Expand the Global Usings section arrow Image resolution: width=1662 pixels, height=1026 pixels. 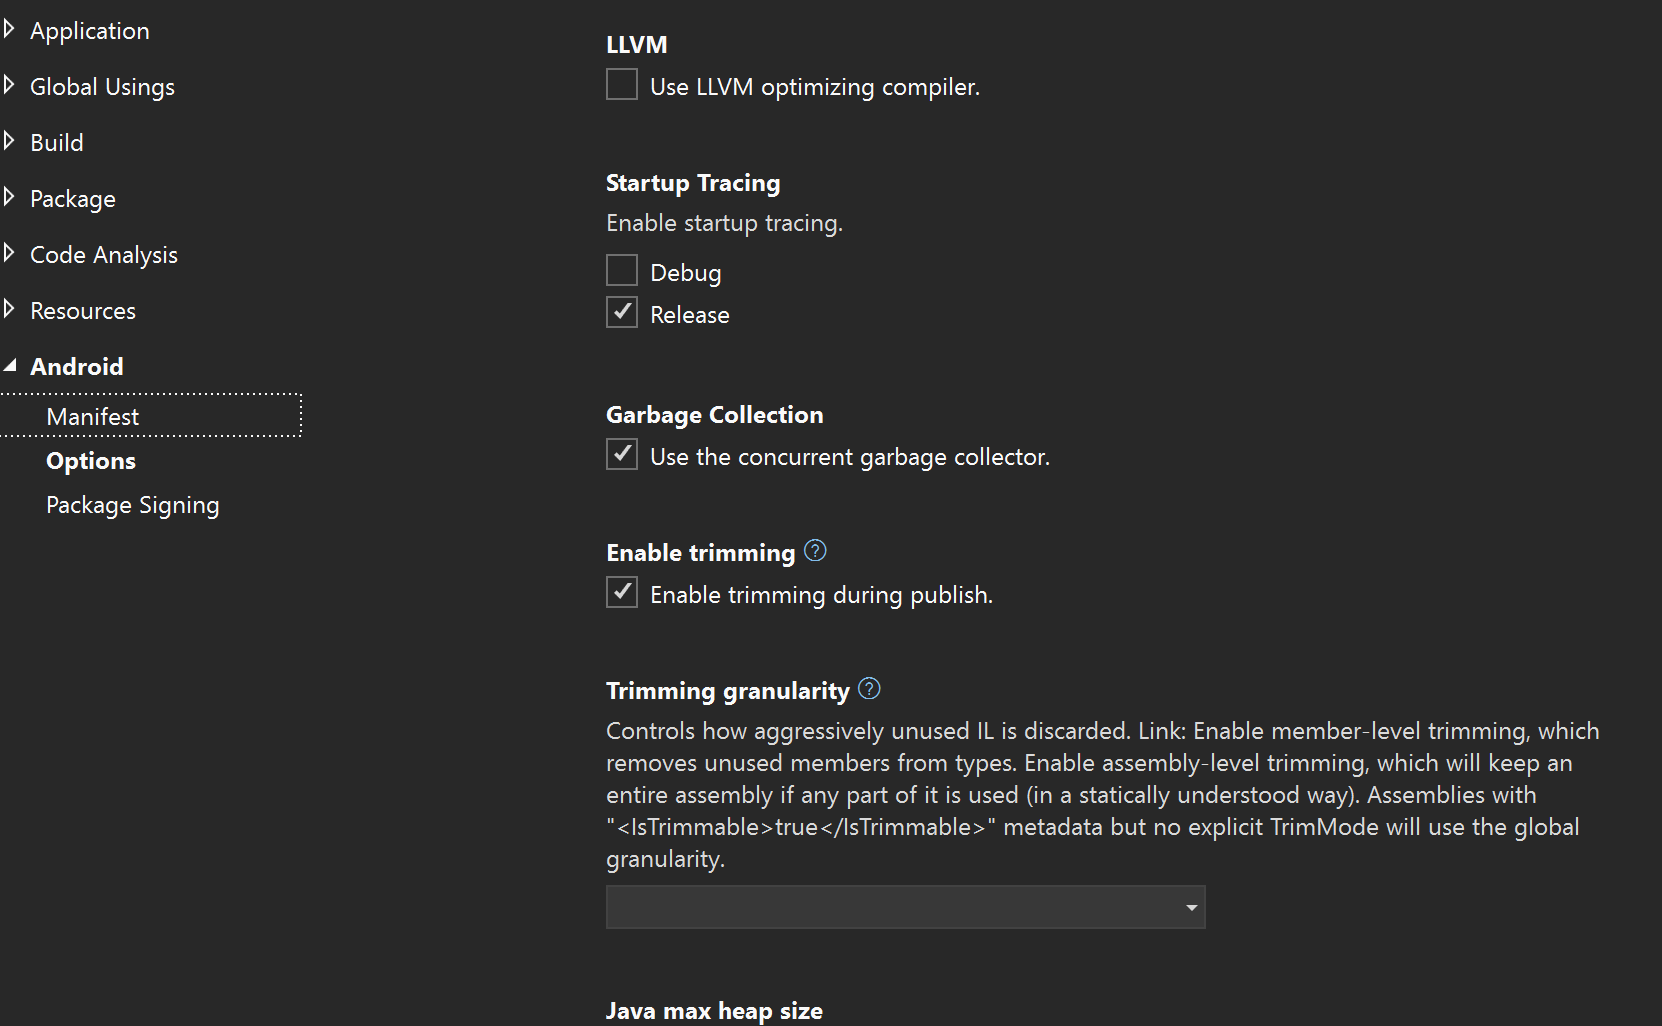[9, 85]
